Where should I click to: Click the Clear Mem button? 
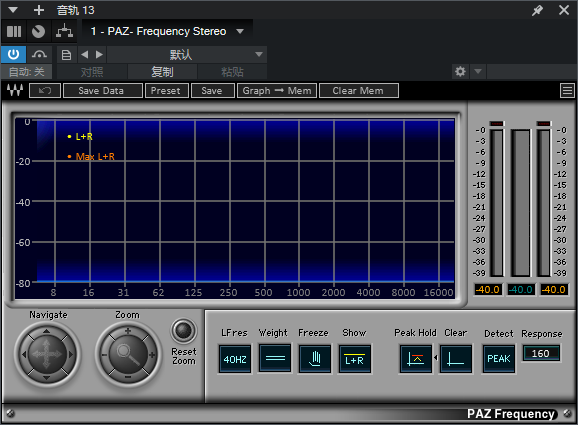coord(359,91)
